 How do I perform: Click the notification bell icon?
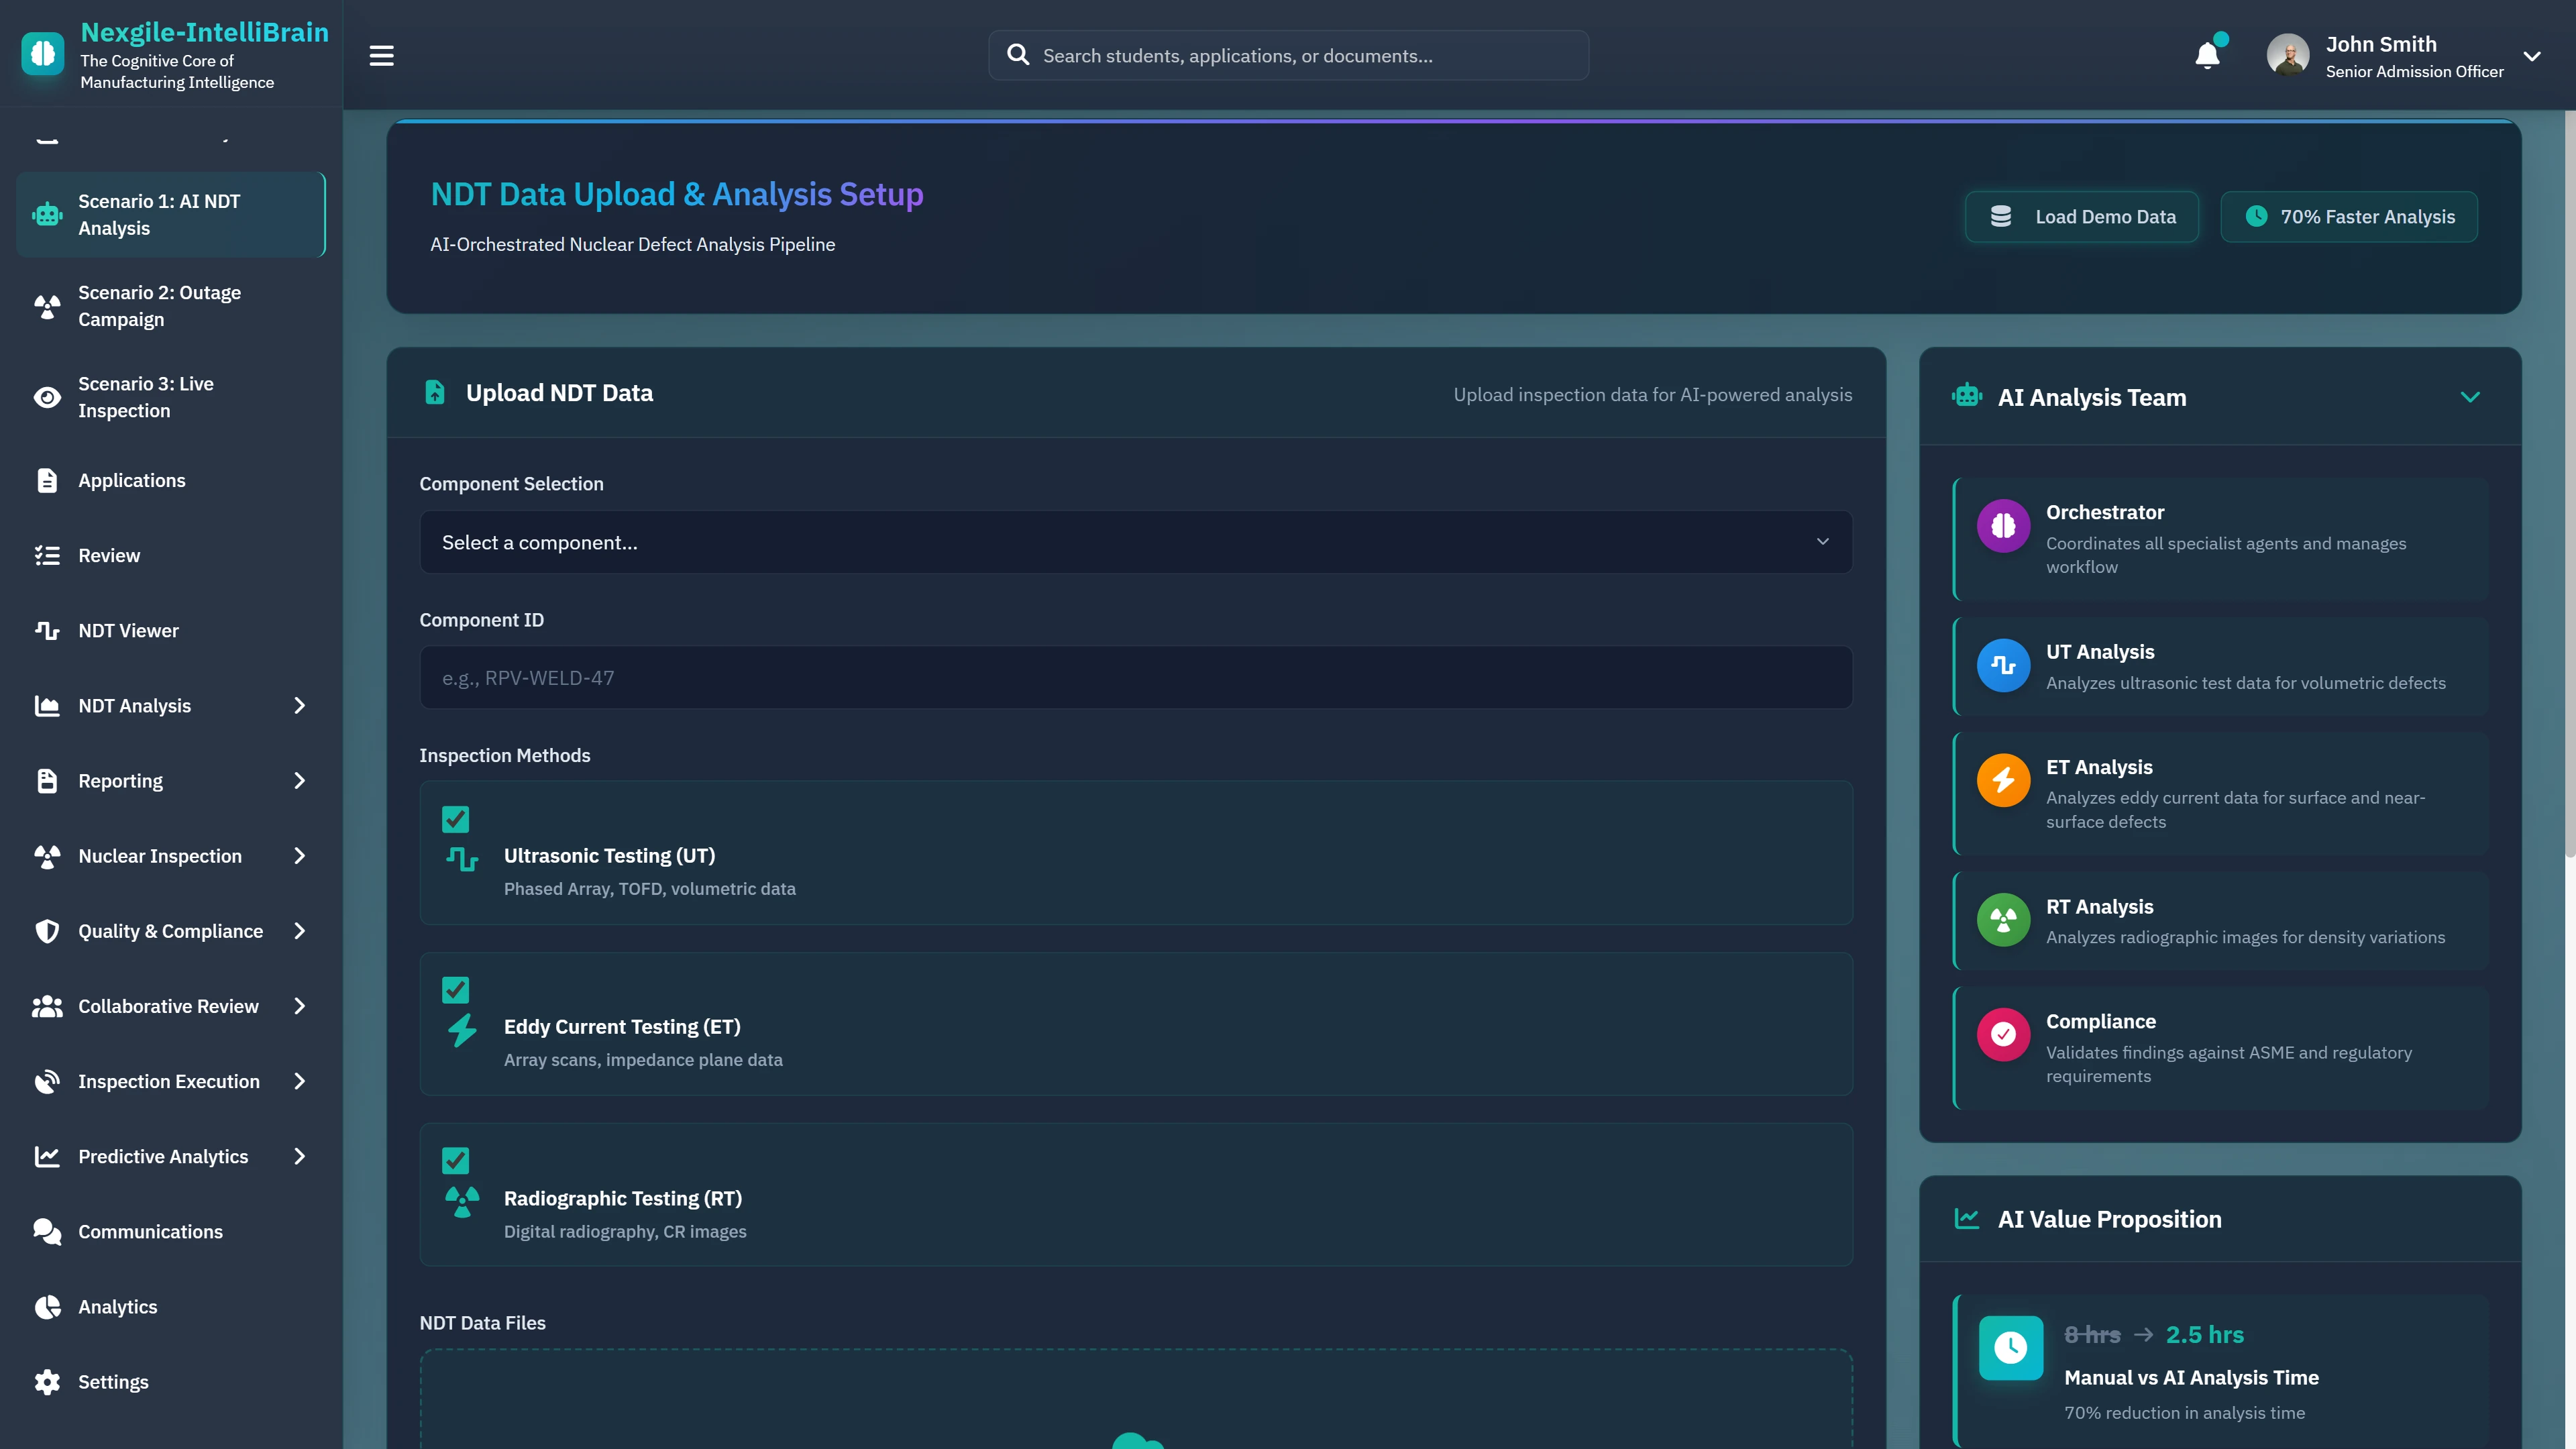coord(2207,55)
